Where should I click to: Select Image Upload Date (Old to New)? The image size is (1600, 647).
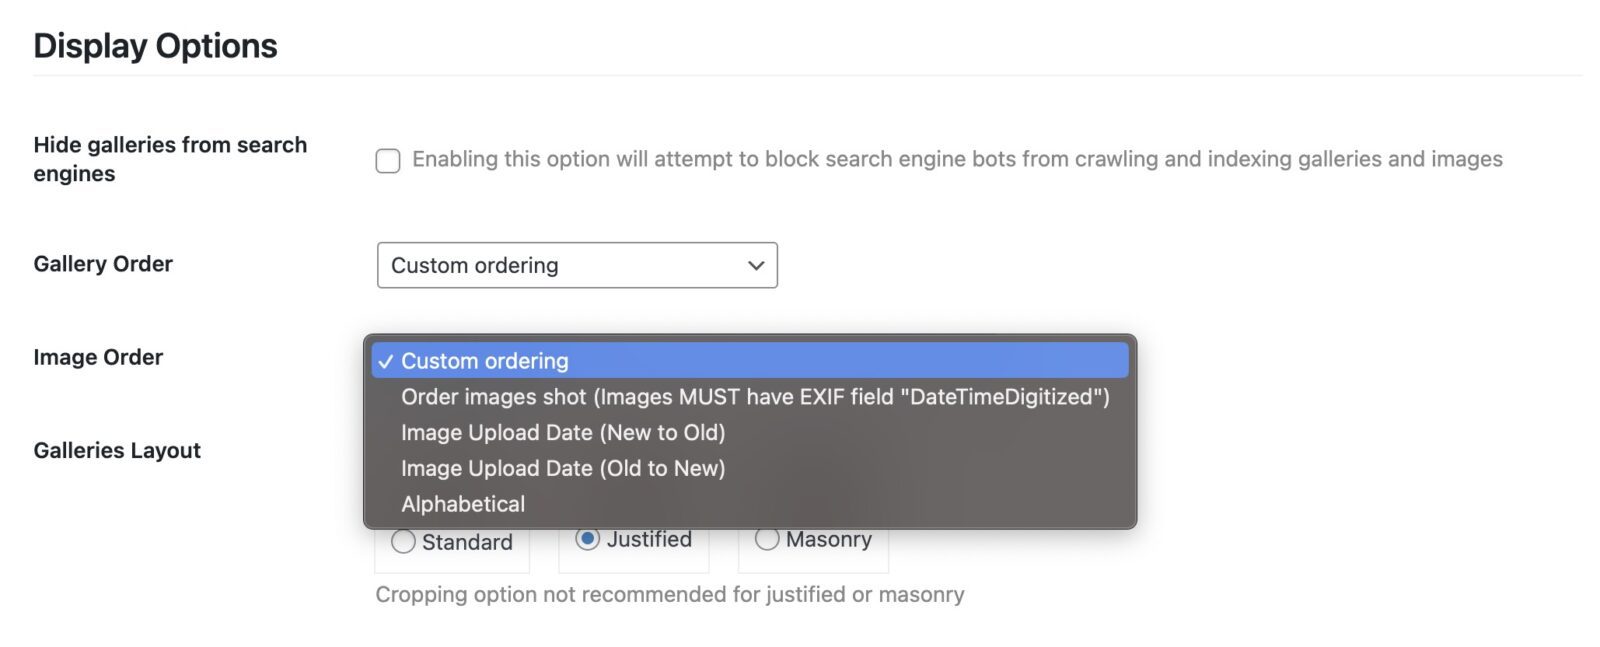750,469
